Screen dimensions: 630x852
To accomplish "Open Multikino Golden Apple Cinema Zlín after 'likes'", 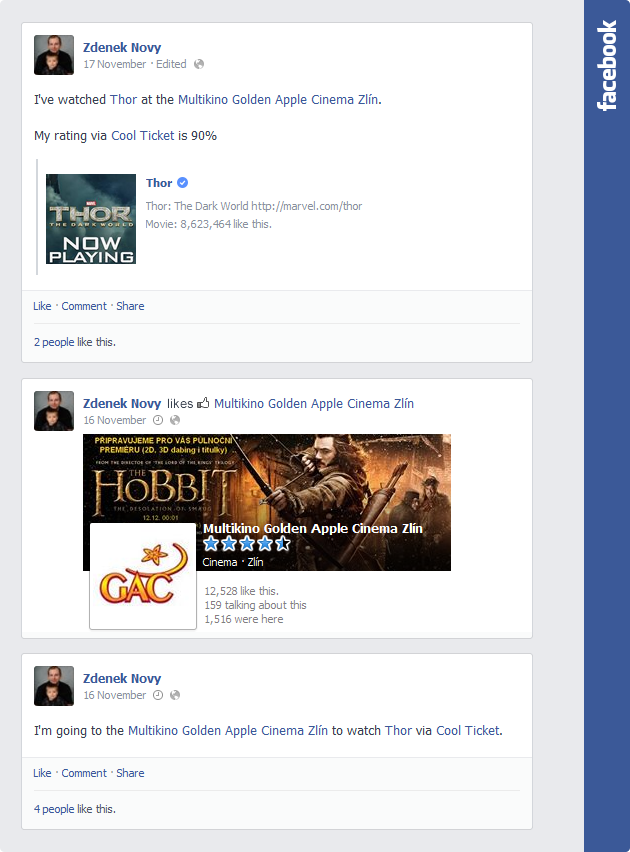I will [314, 403].
